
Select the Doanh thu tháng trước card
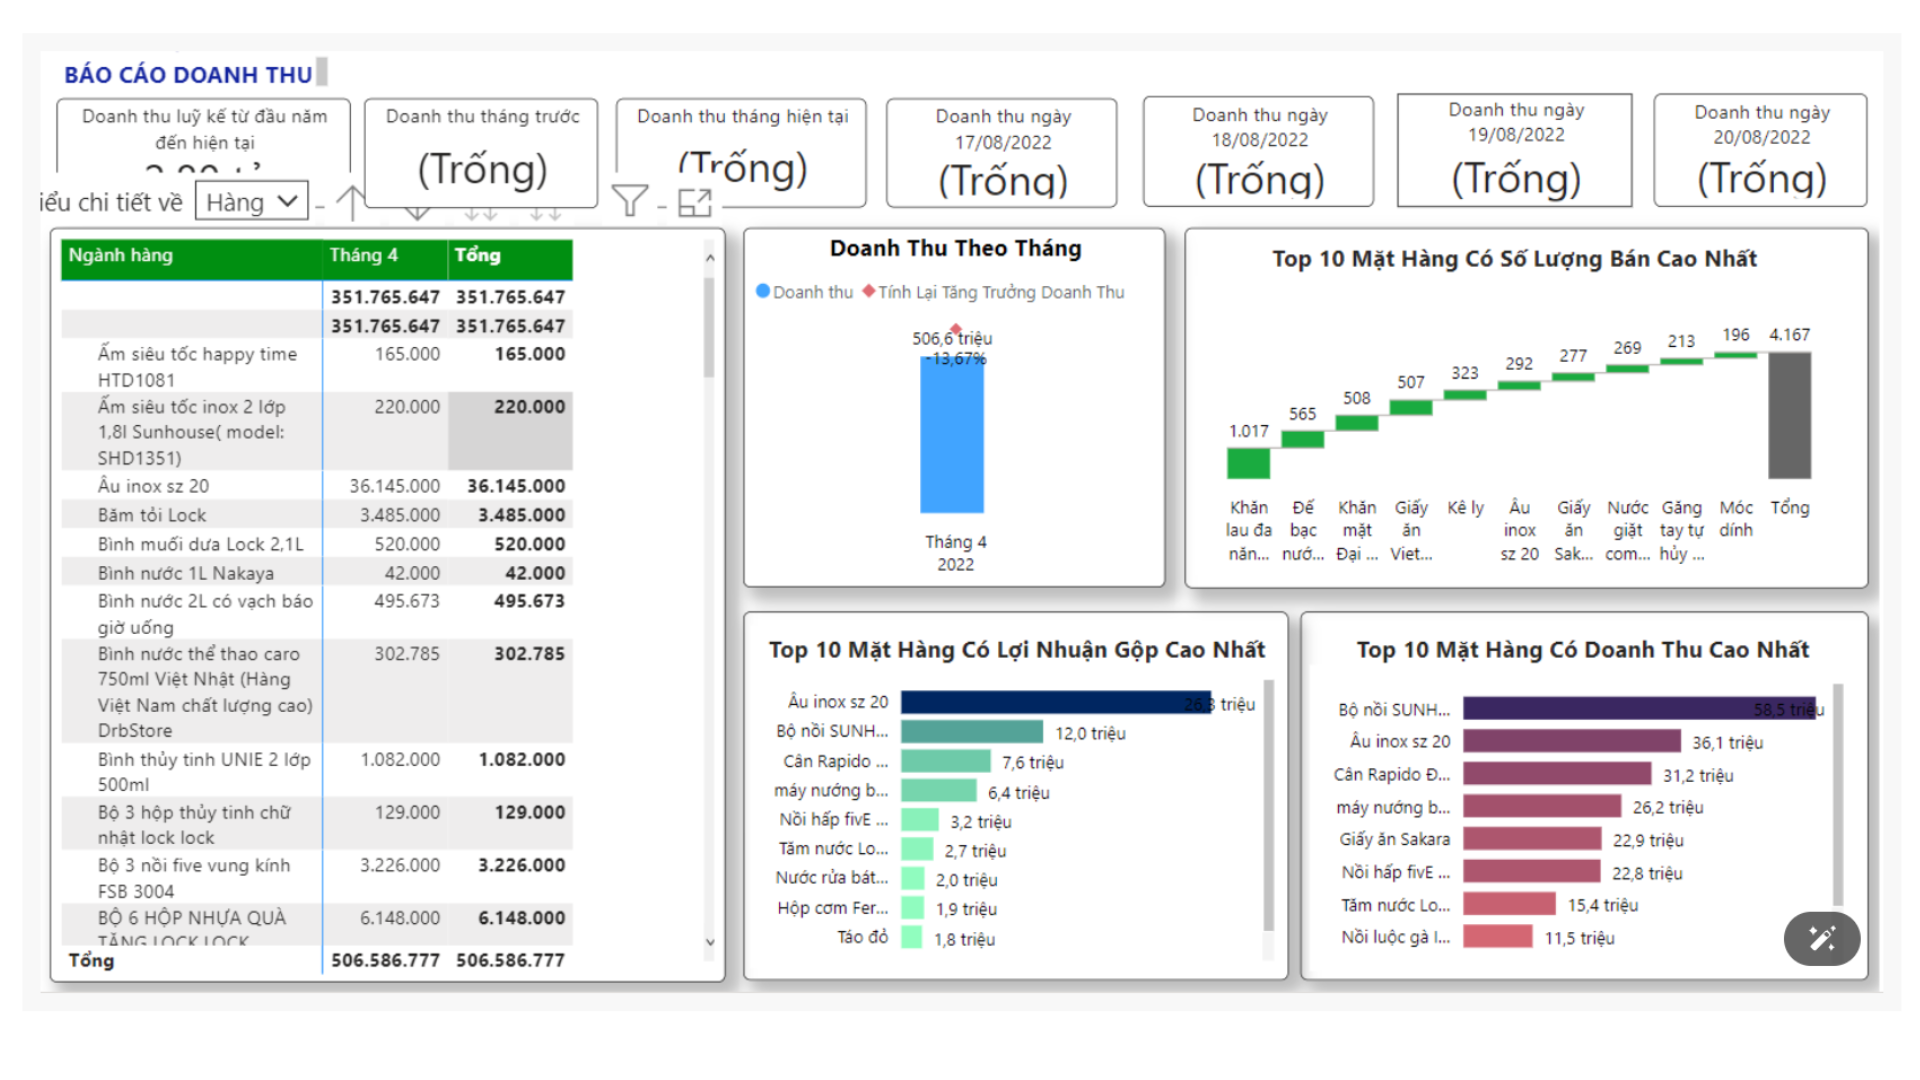pos(482,152)
